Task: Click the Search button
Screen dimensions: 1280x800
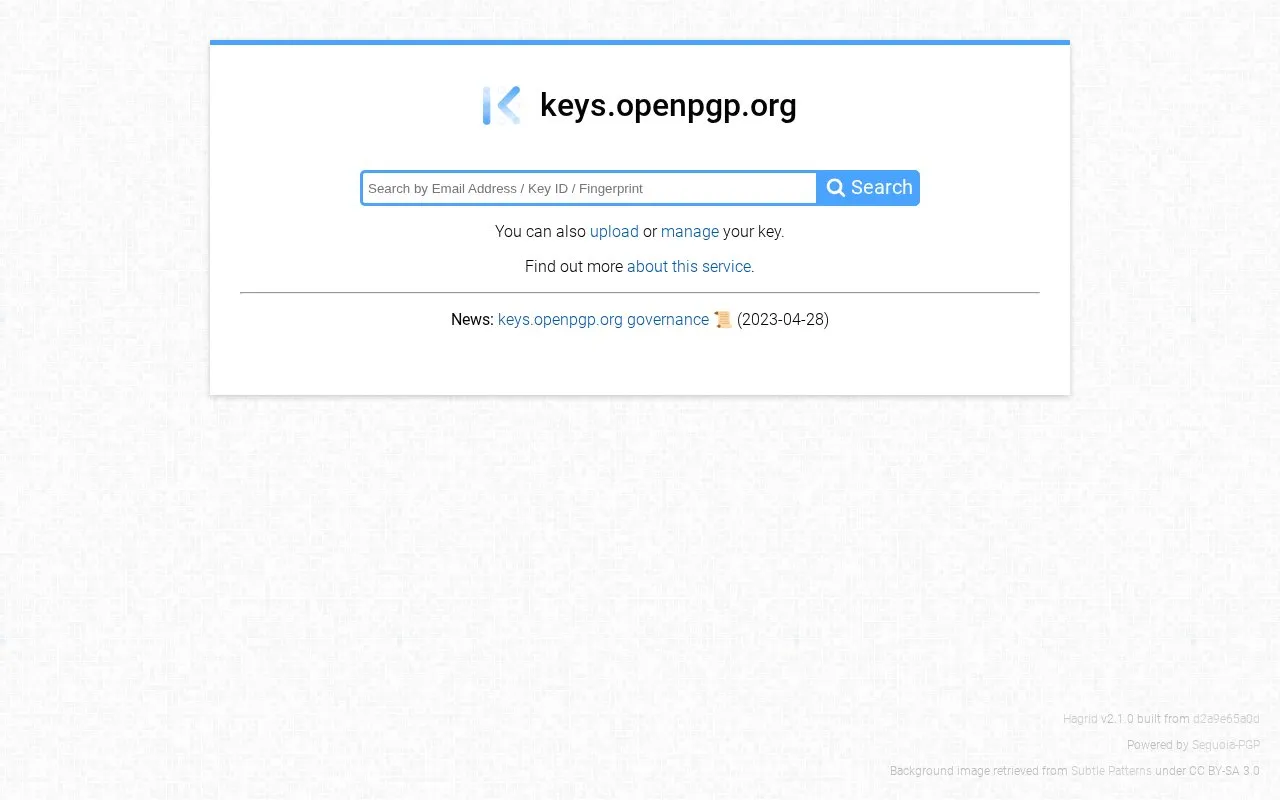Action: 869,188
